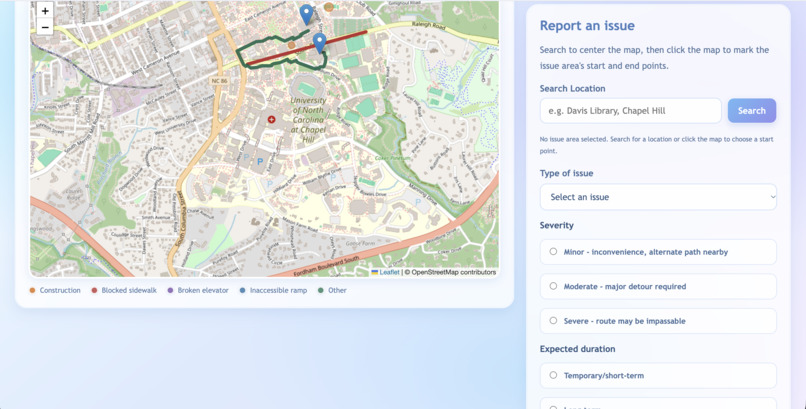Viewport: 806px width, 409px height.
Task: Click the red hospital cross icon on map
Action: [271, 120]
